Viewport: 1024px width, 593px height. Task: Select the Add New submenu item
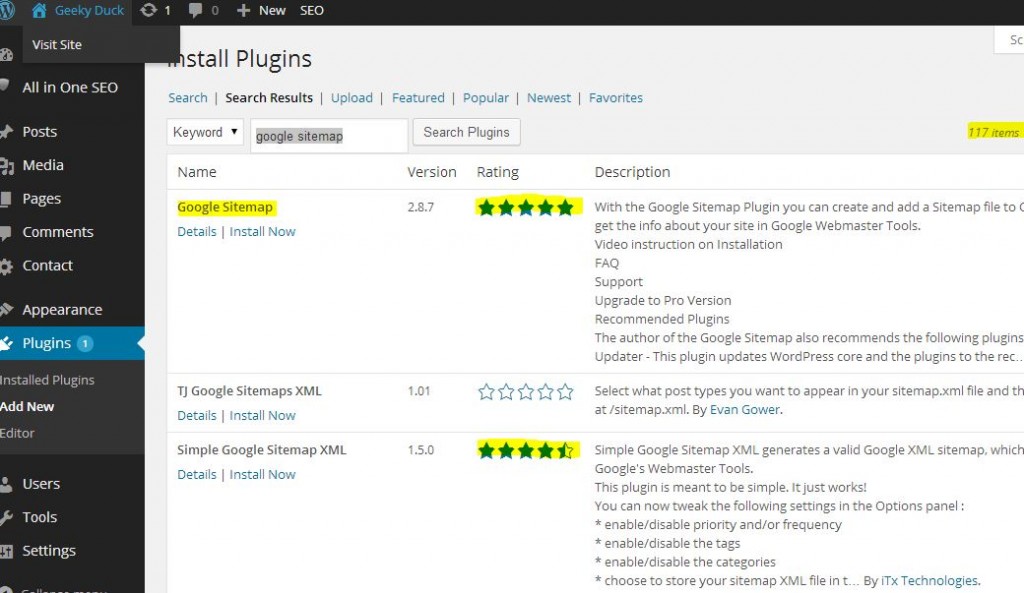click(27, 406)
